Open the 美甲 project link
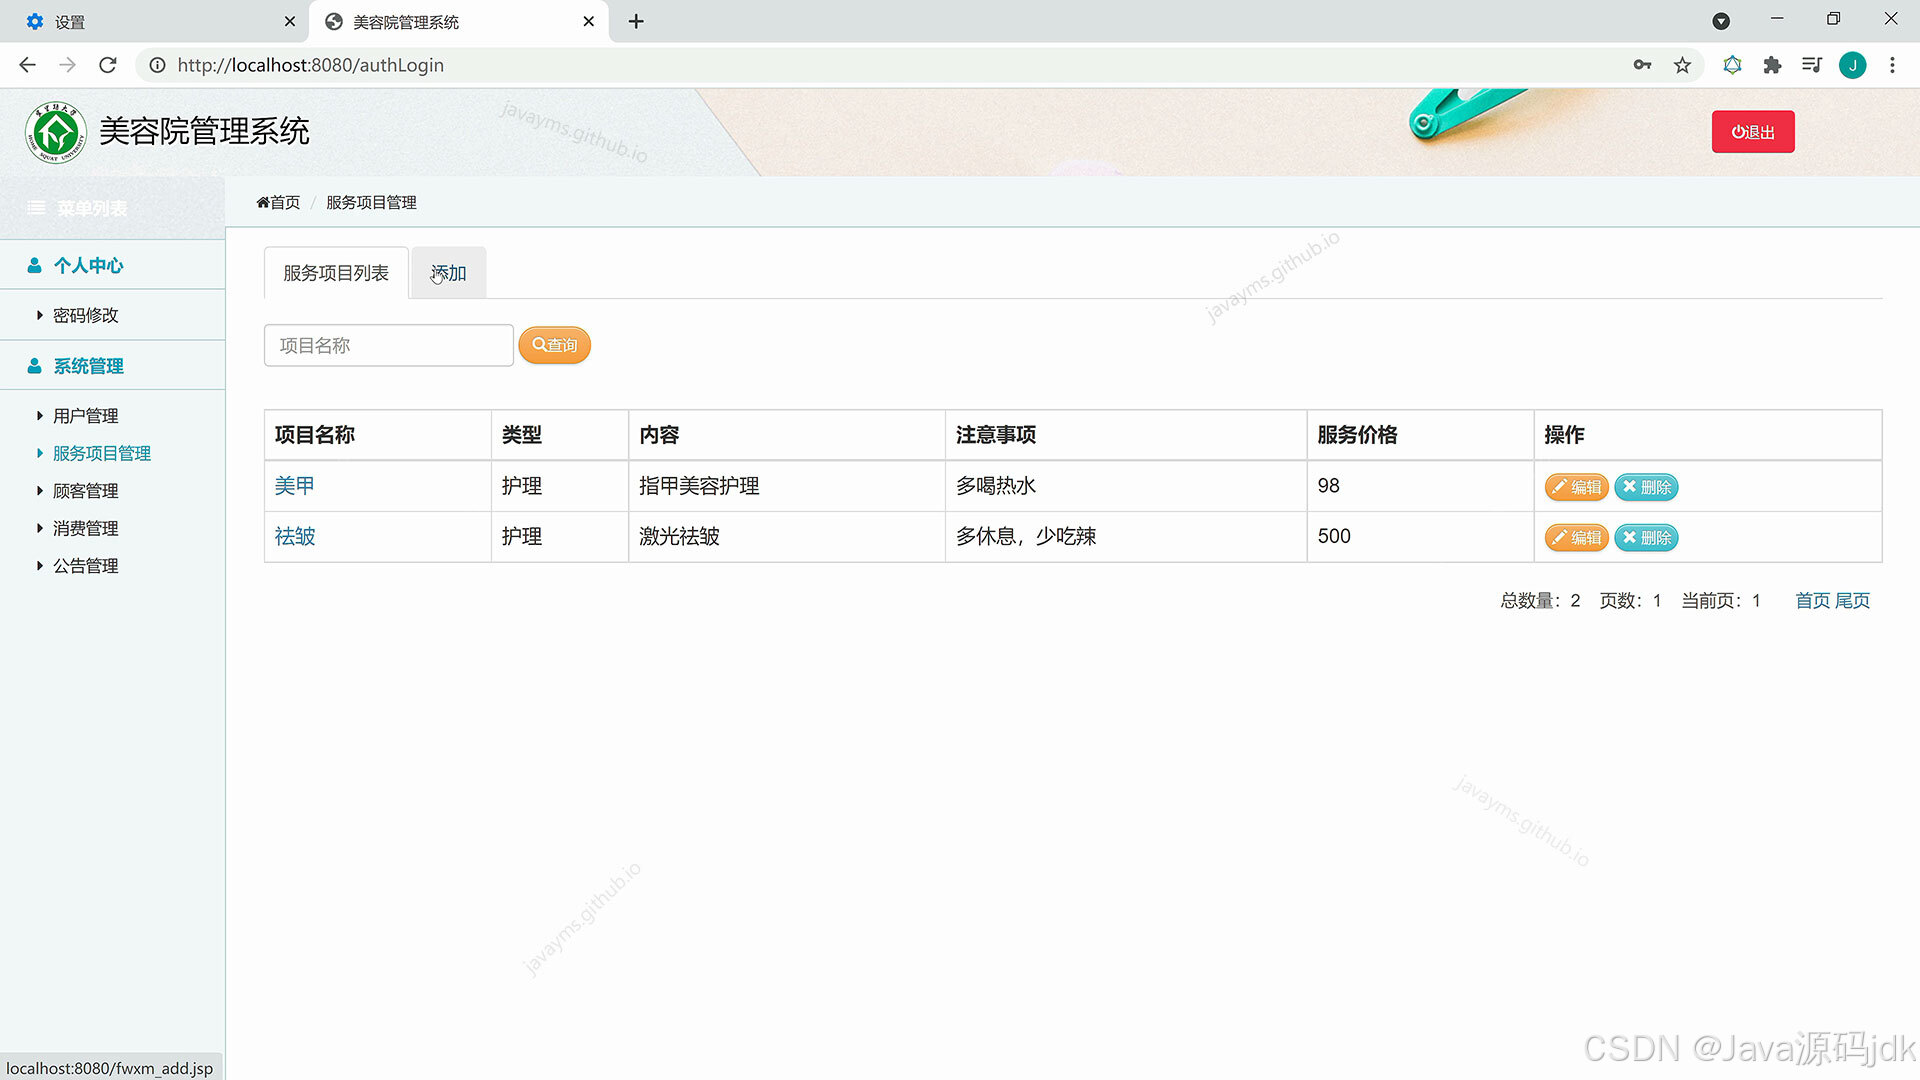Screen dimensions: 1920x1080 click(294, 486)
